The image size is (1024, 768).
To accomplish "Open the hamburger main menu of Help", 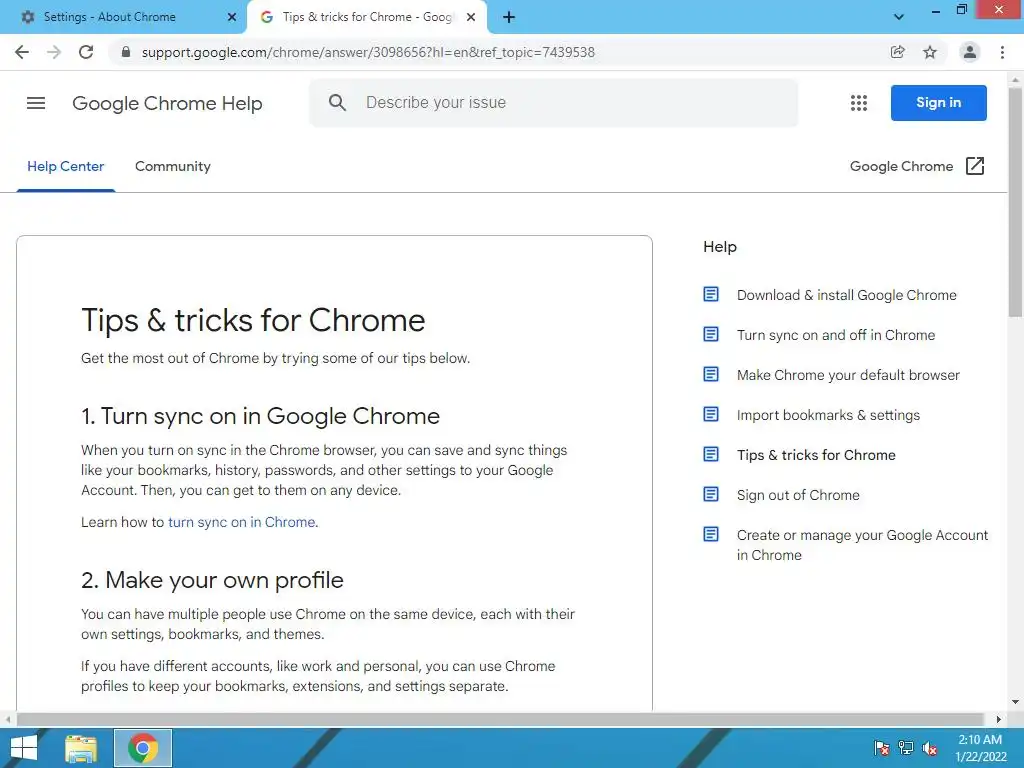I will tap(36, 103).
